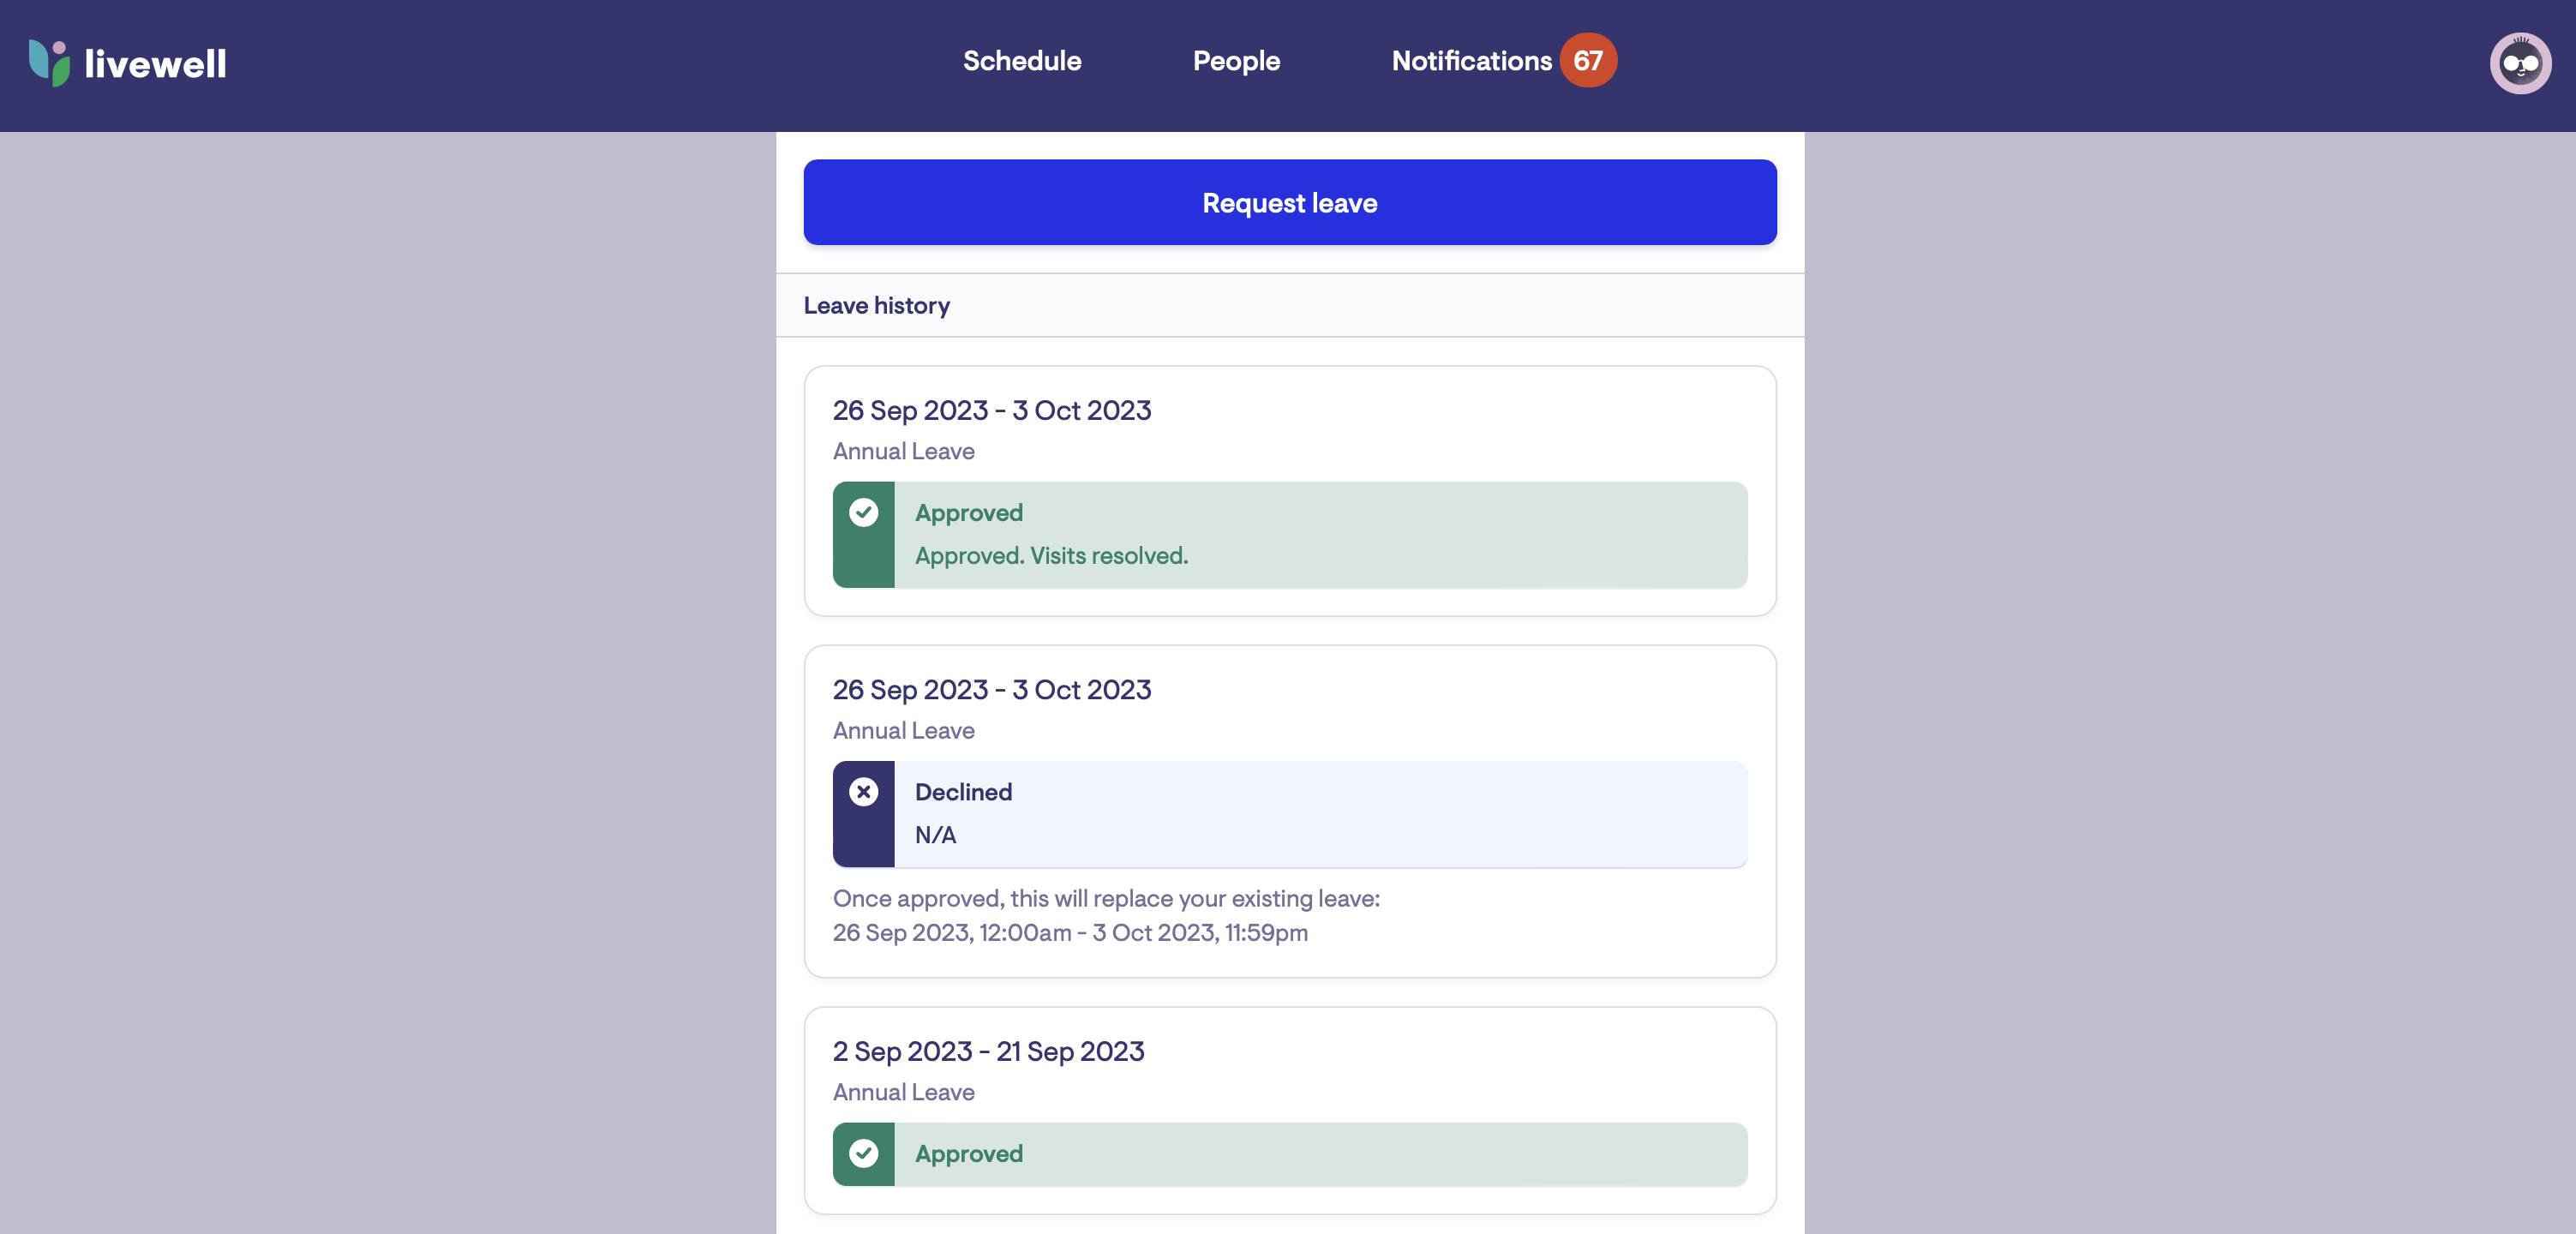Image resolution: width=2576 pixels, height=1234 pixels.
Task: Click the Declined cross icon
Action: [863, 792]
